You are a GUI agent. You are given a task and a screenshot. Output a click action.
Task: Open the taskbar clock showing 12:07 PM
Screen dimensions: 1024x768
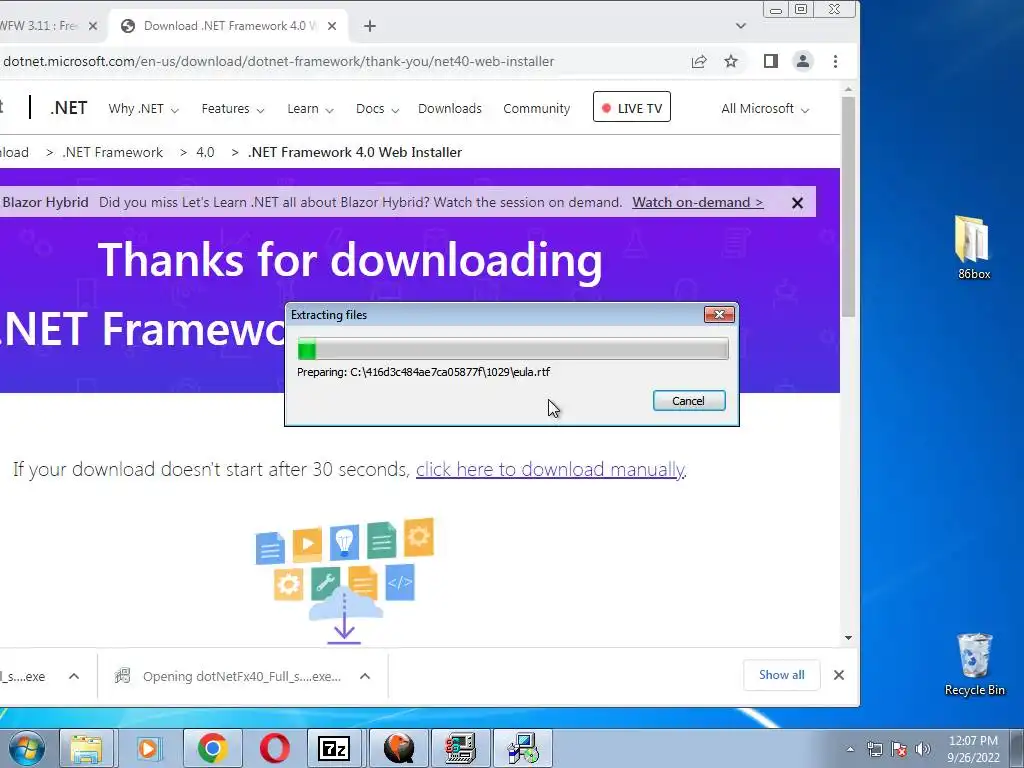[x=973, y=748]
